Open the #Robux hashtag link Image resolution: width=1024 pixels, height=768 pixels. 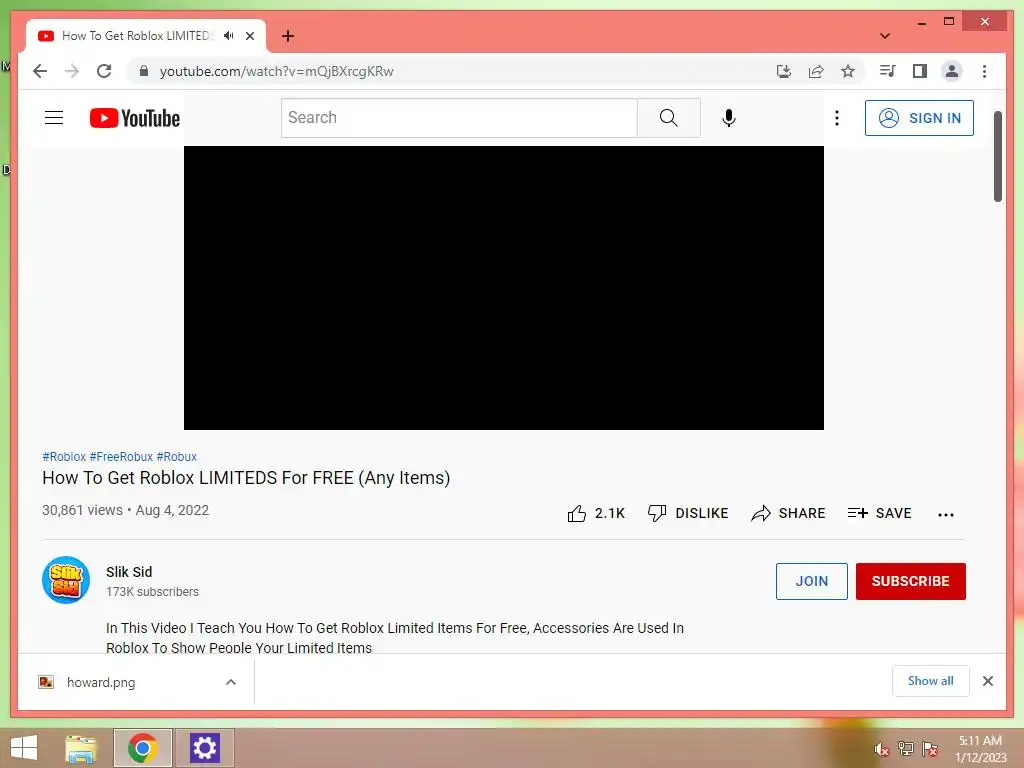point(176,456)
